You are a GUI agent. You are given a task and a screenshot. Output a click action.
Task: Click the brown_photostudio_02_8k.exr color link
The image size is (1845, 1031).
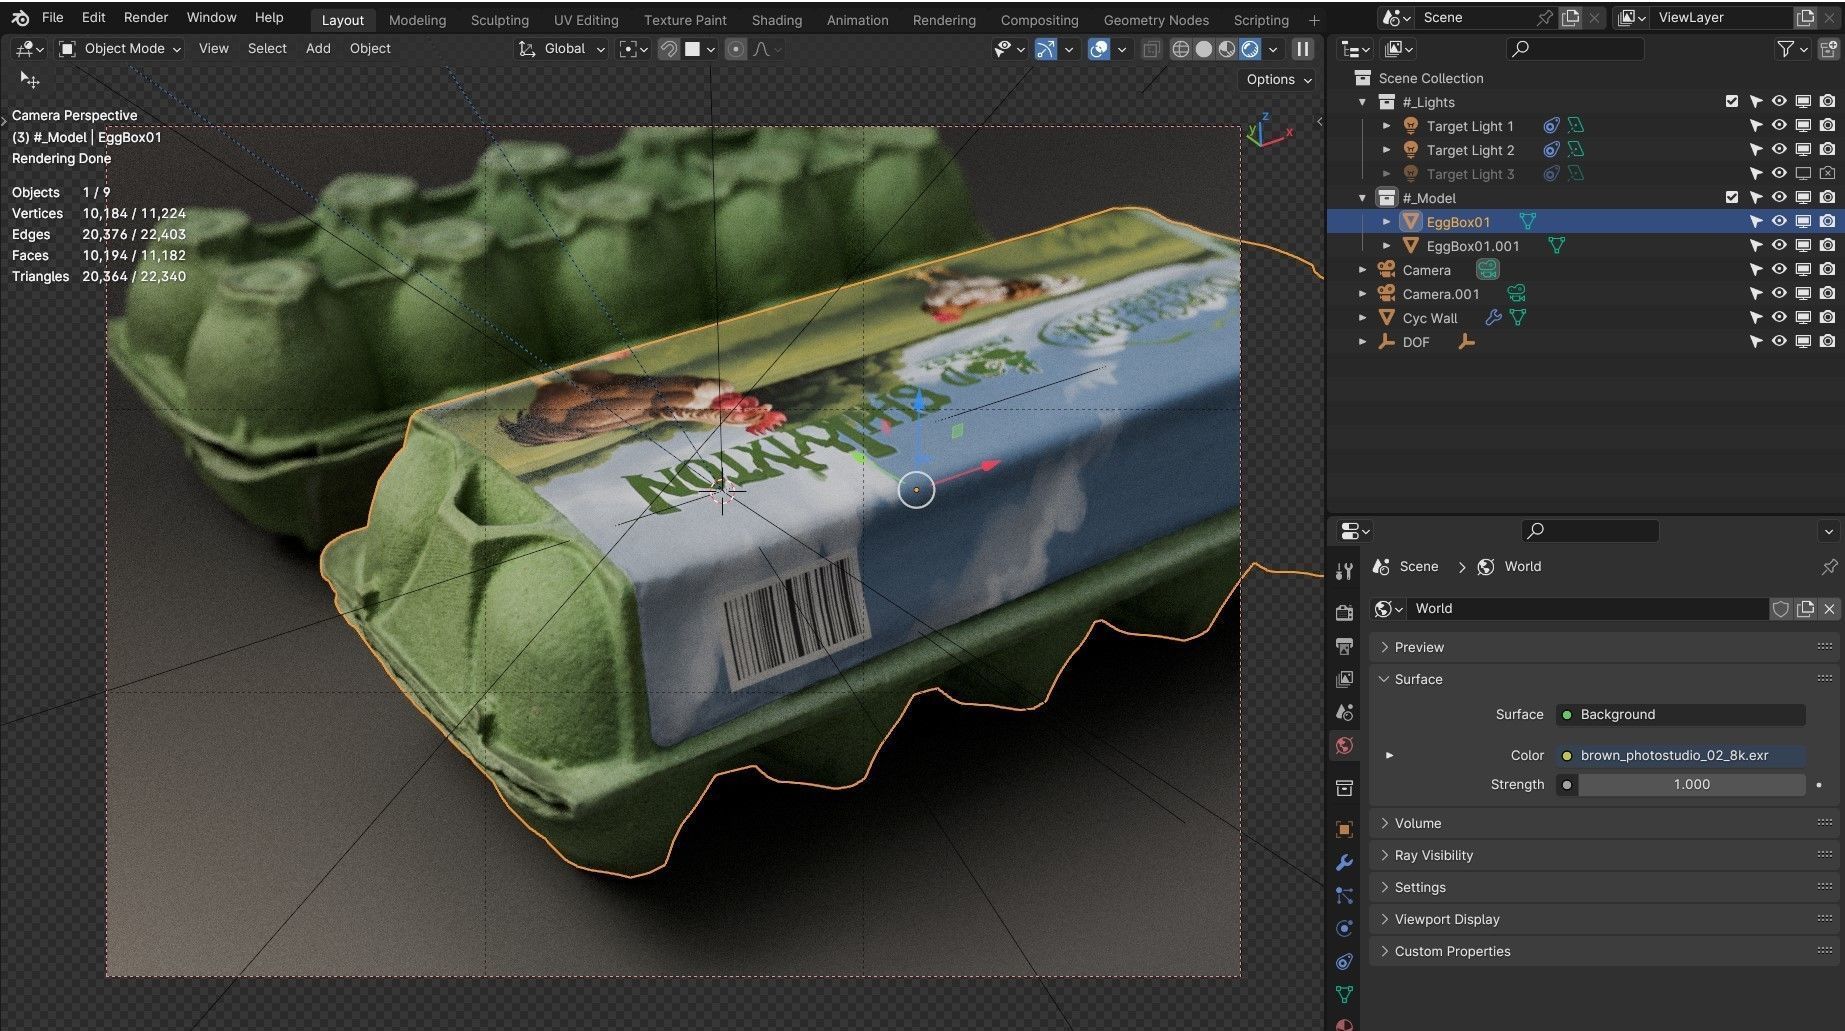tap(1680, 756)
